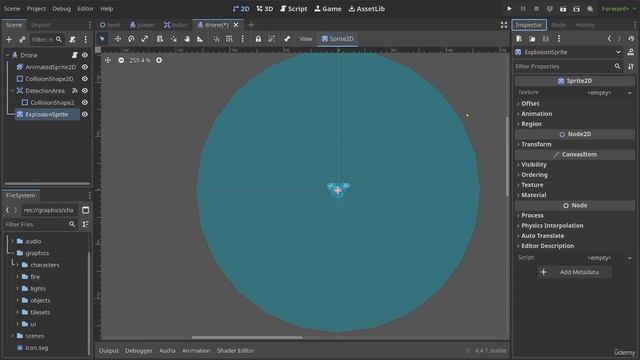Toggle smart snap in toolbar

[216, 39]
